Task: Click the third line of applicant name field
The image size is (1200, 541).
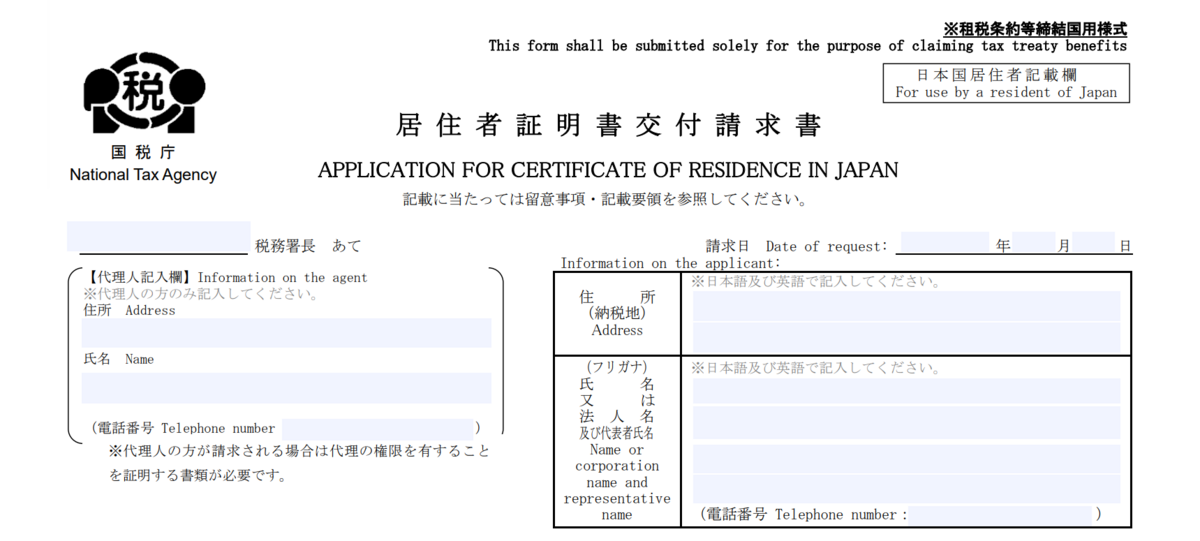Action: tap(907, 459)
